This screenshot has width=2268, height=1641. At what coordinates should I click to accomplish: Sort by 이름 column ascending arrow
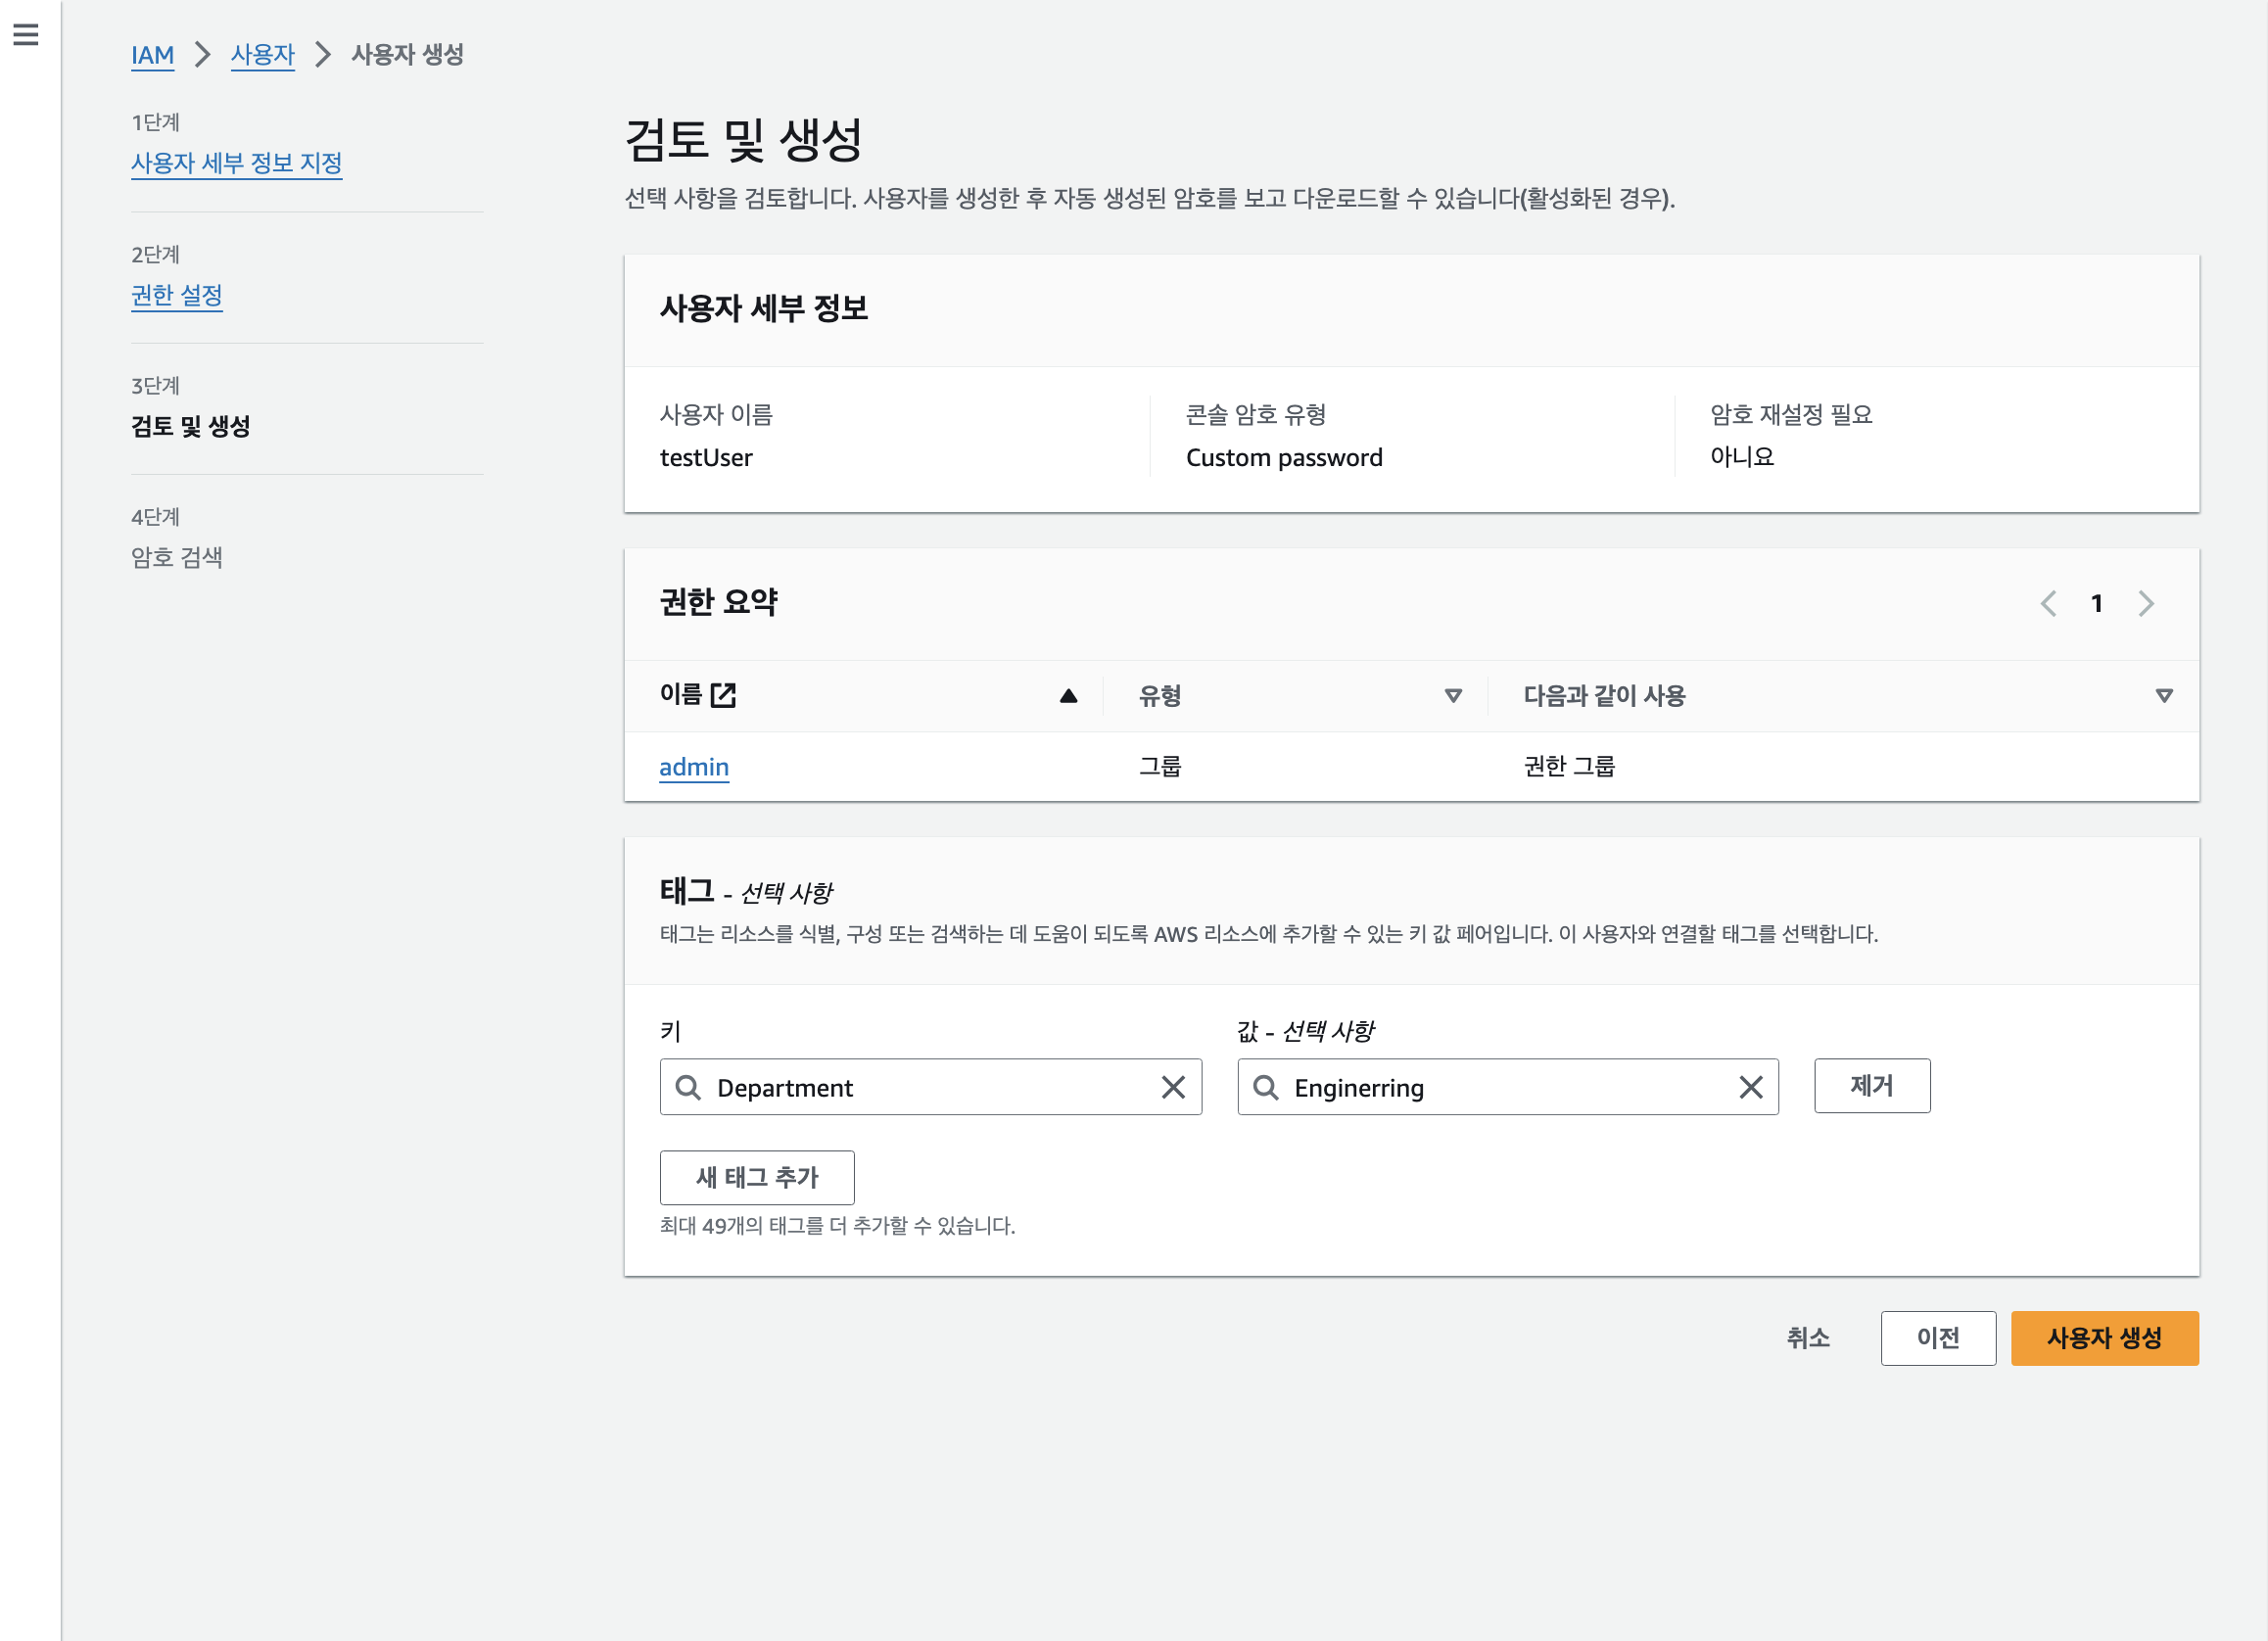point(1068,696)
